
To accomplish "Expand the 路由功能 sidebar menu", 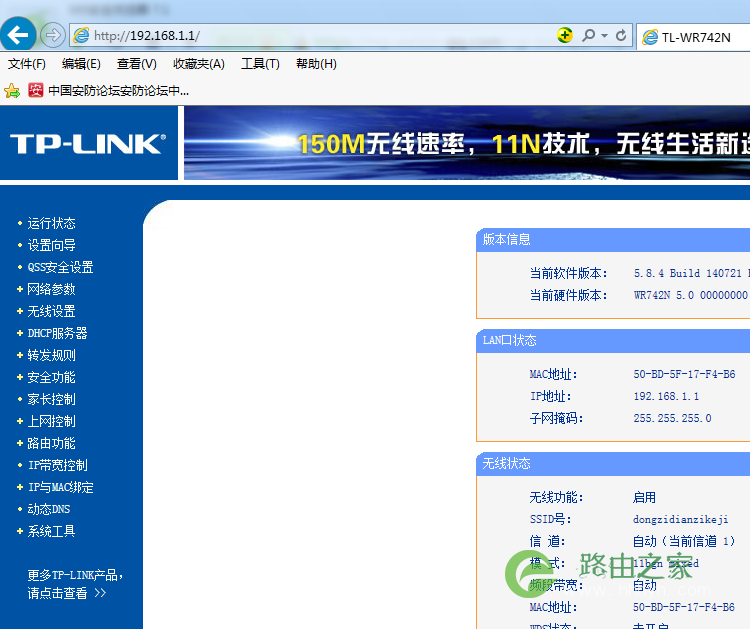I will [x=51, y=443].
